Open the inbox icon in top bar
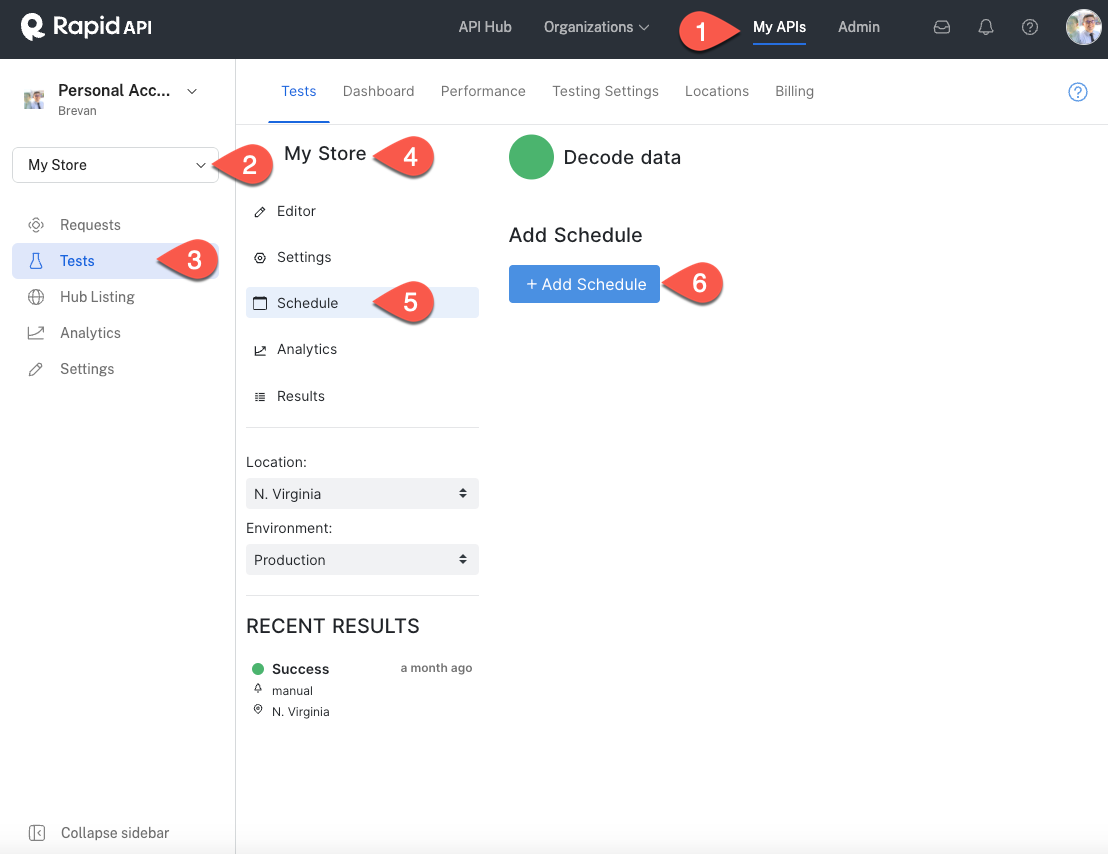1108x854 pixels. [941, 27]
